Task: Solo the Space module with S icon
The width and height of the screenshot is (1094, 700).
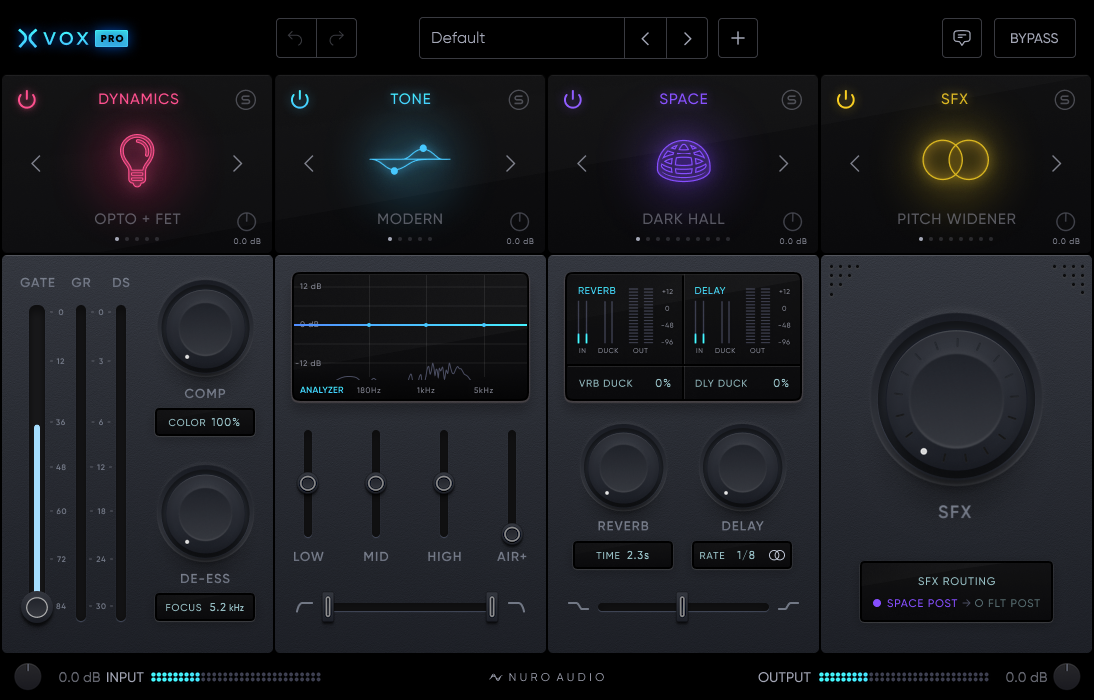Action: (792, 99)
